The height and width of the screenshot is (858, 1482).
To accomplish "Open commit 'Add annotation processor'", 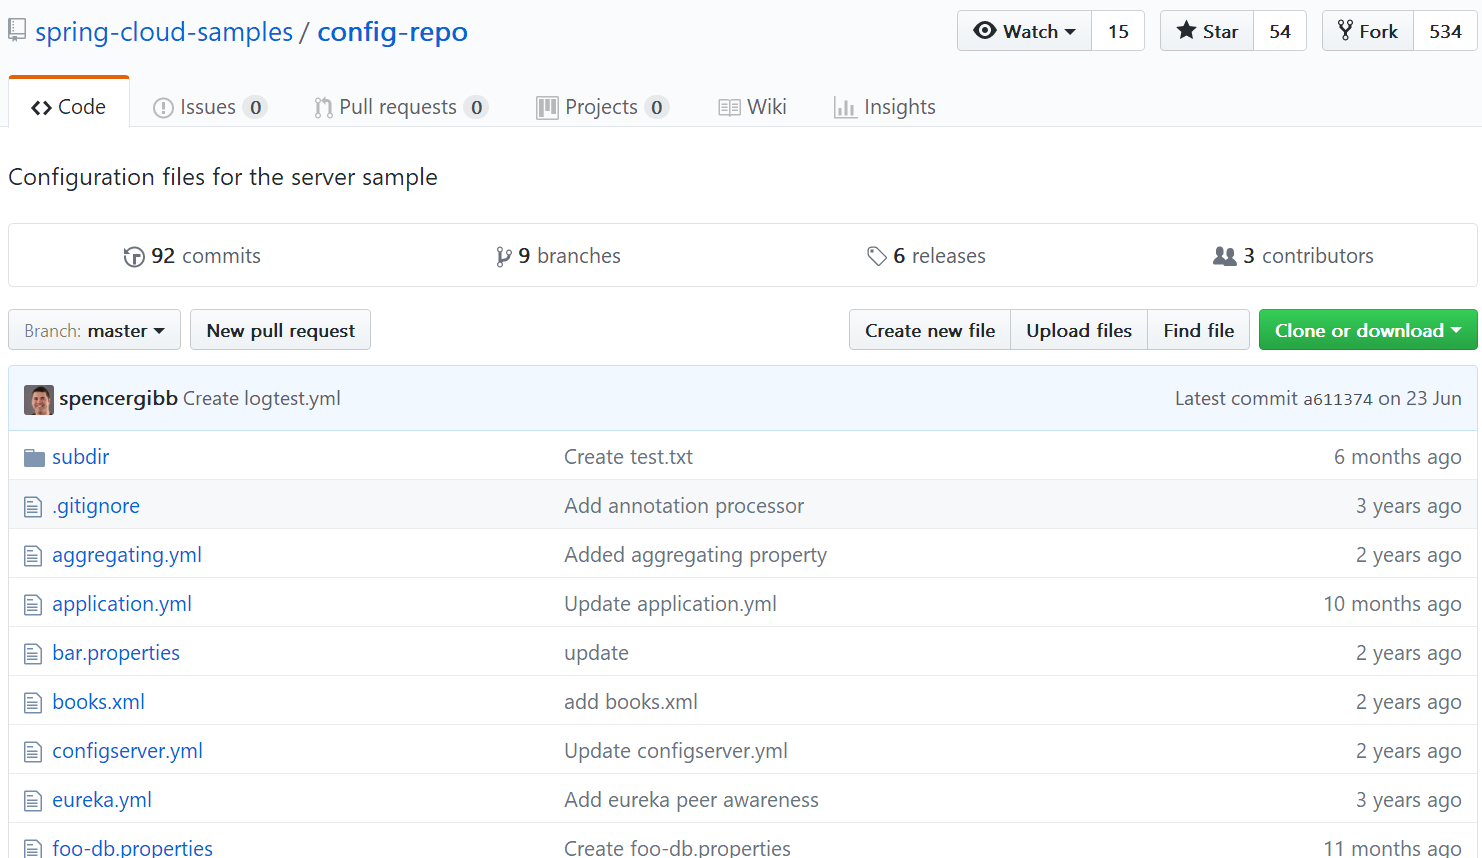I will (x=684, y=506).
